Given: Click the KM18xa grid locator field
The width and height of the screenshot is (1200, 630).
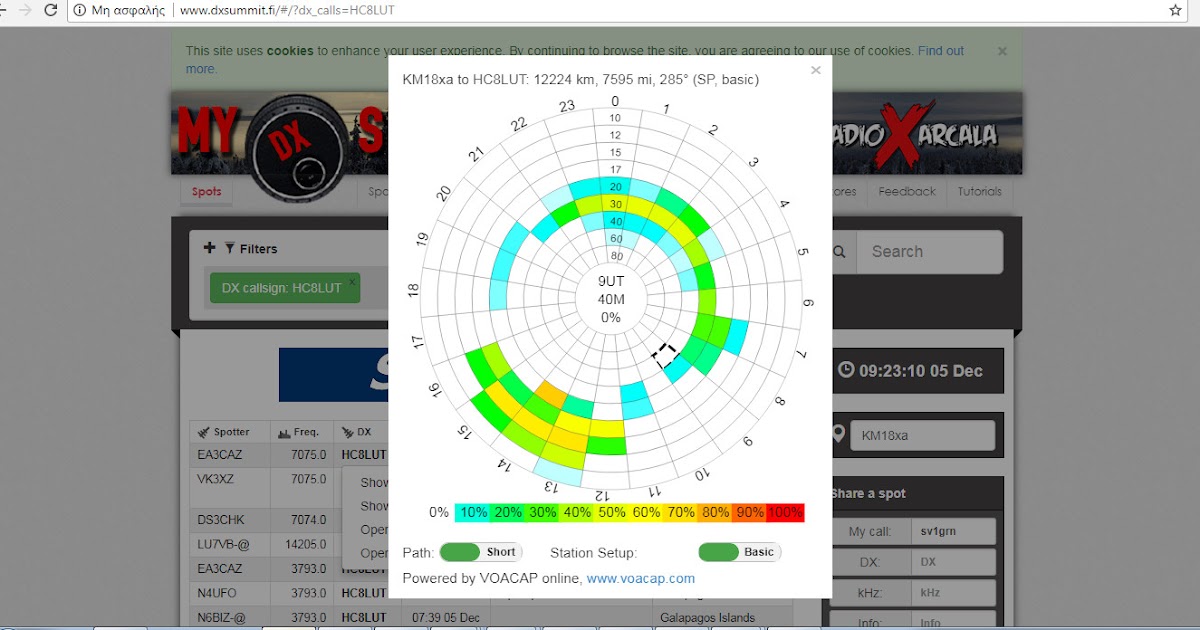Looking at the screenshot, I should point(922,435).
